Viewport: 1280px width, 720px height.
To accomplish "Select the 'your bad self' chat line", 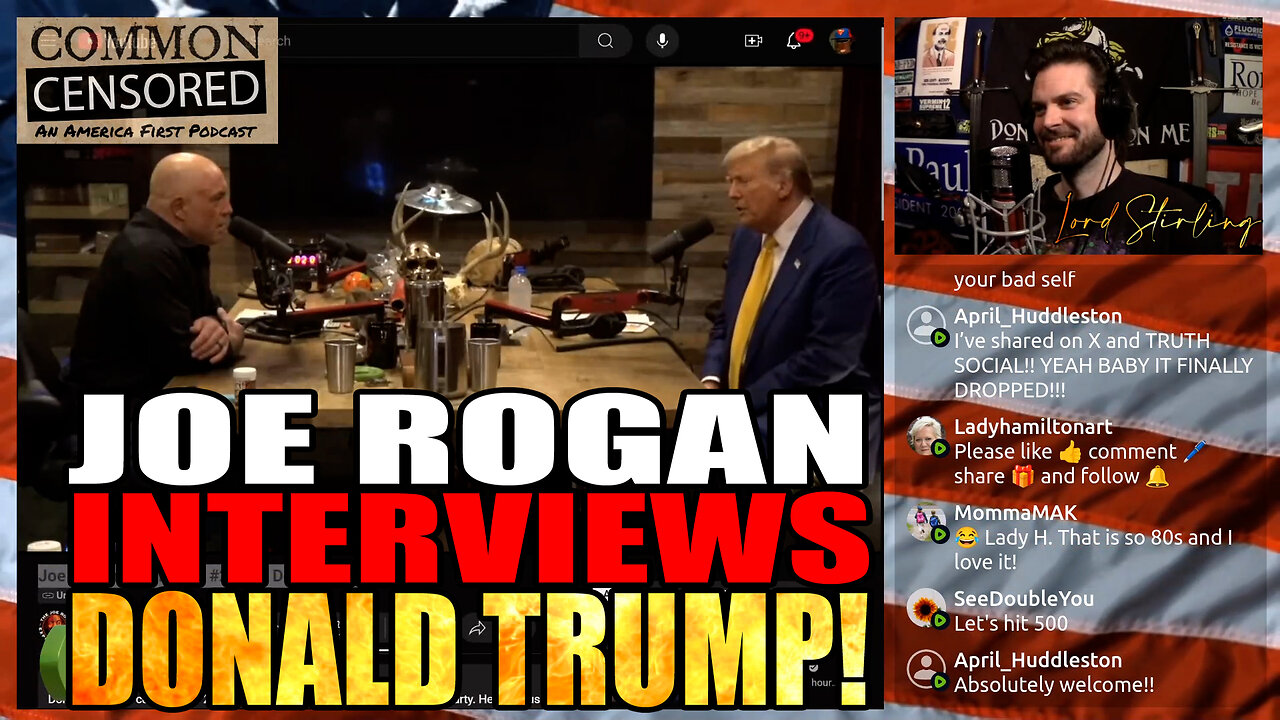I will tap(1015, 280).
